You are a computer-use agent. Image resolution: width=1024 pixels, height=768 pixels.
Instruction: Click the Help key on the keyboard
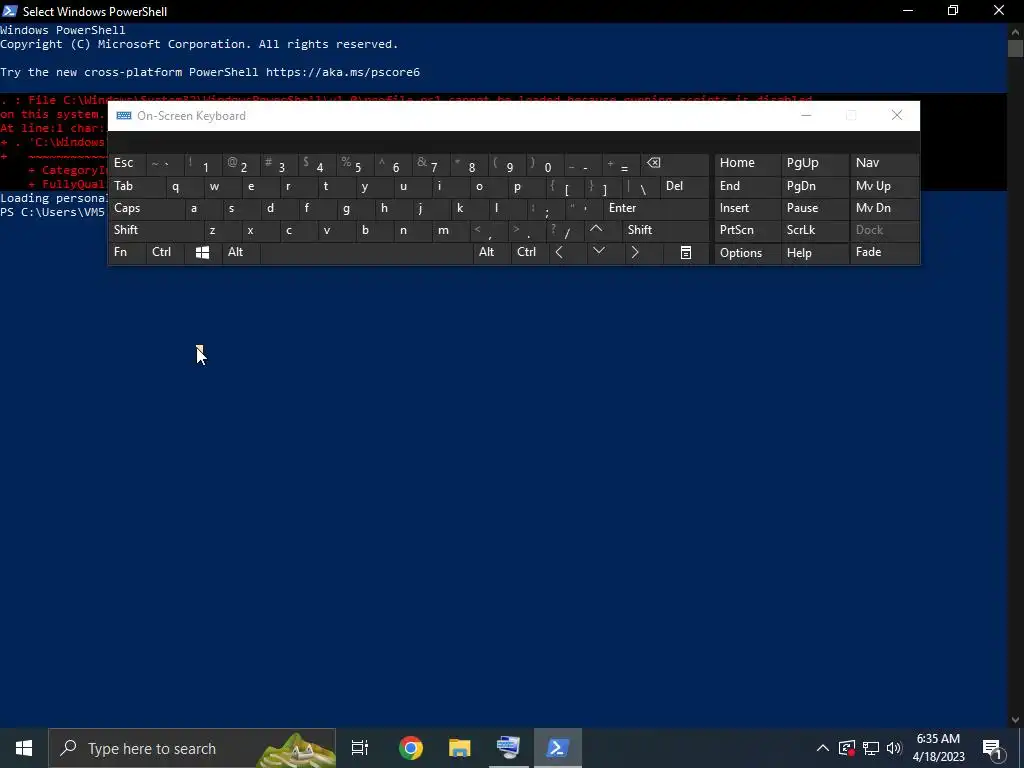[814, 253]
